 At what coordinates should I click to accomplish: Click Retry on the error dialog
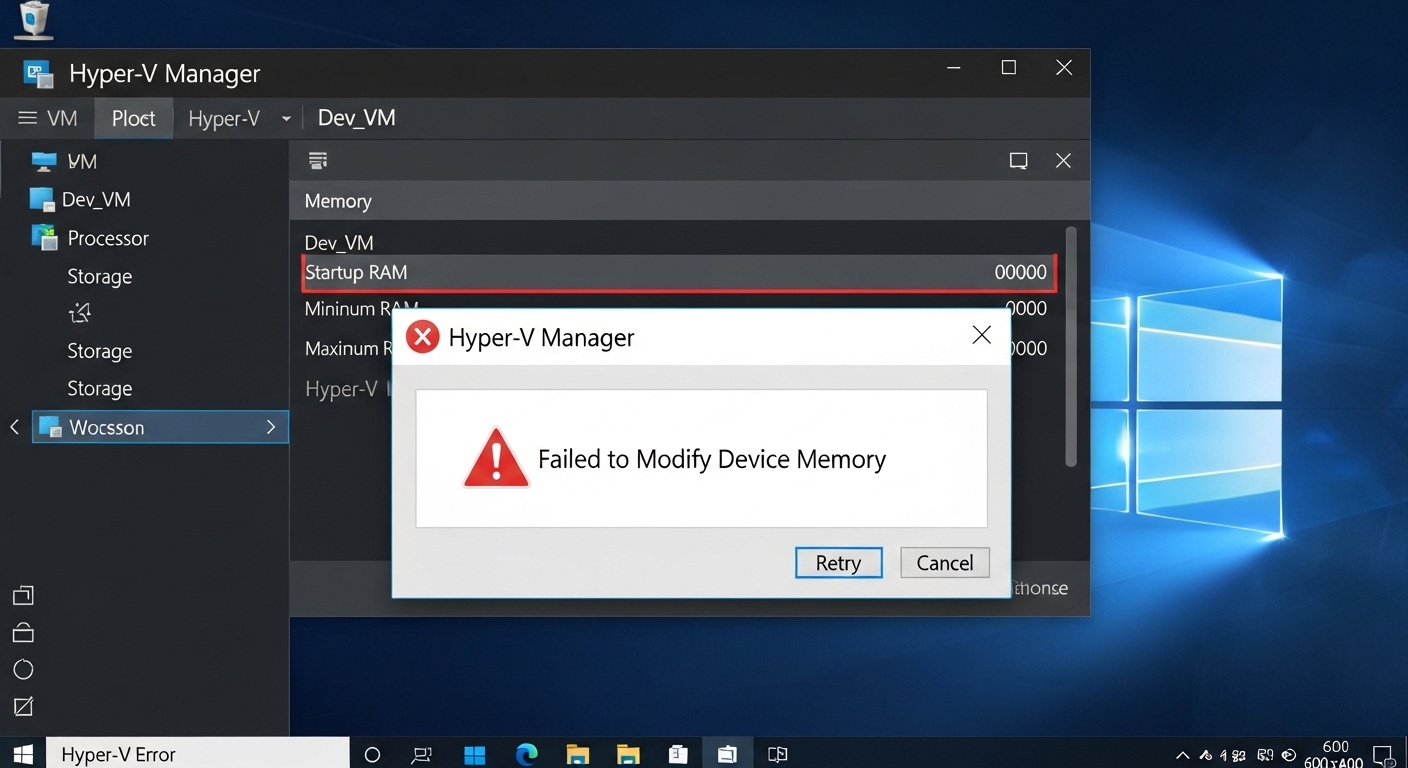click(x=838, y=562)
